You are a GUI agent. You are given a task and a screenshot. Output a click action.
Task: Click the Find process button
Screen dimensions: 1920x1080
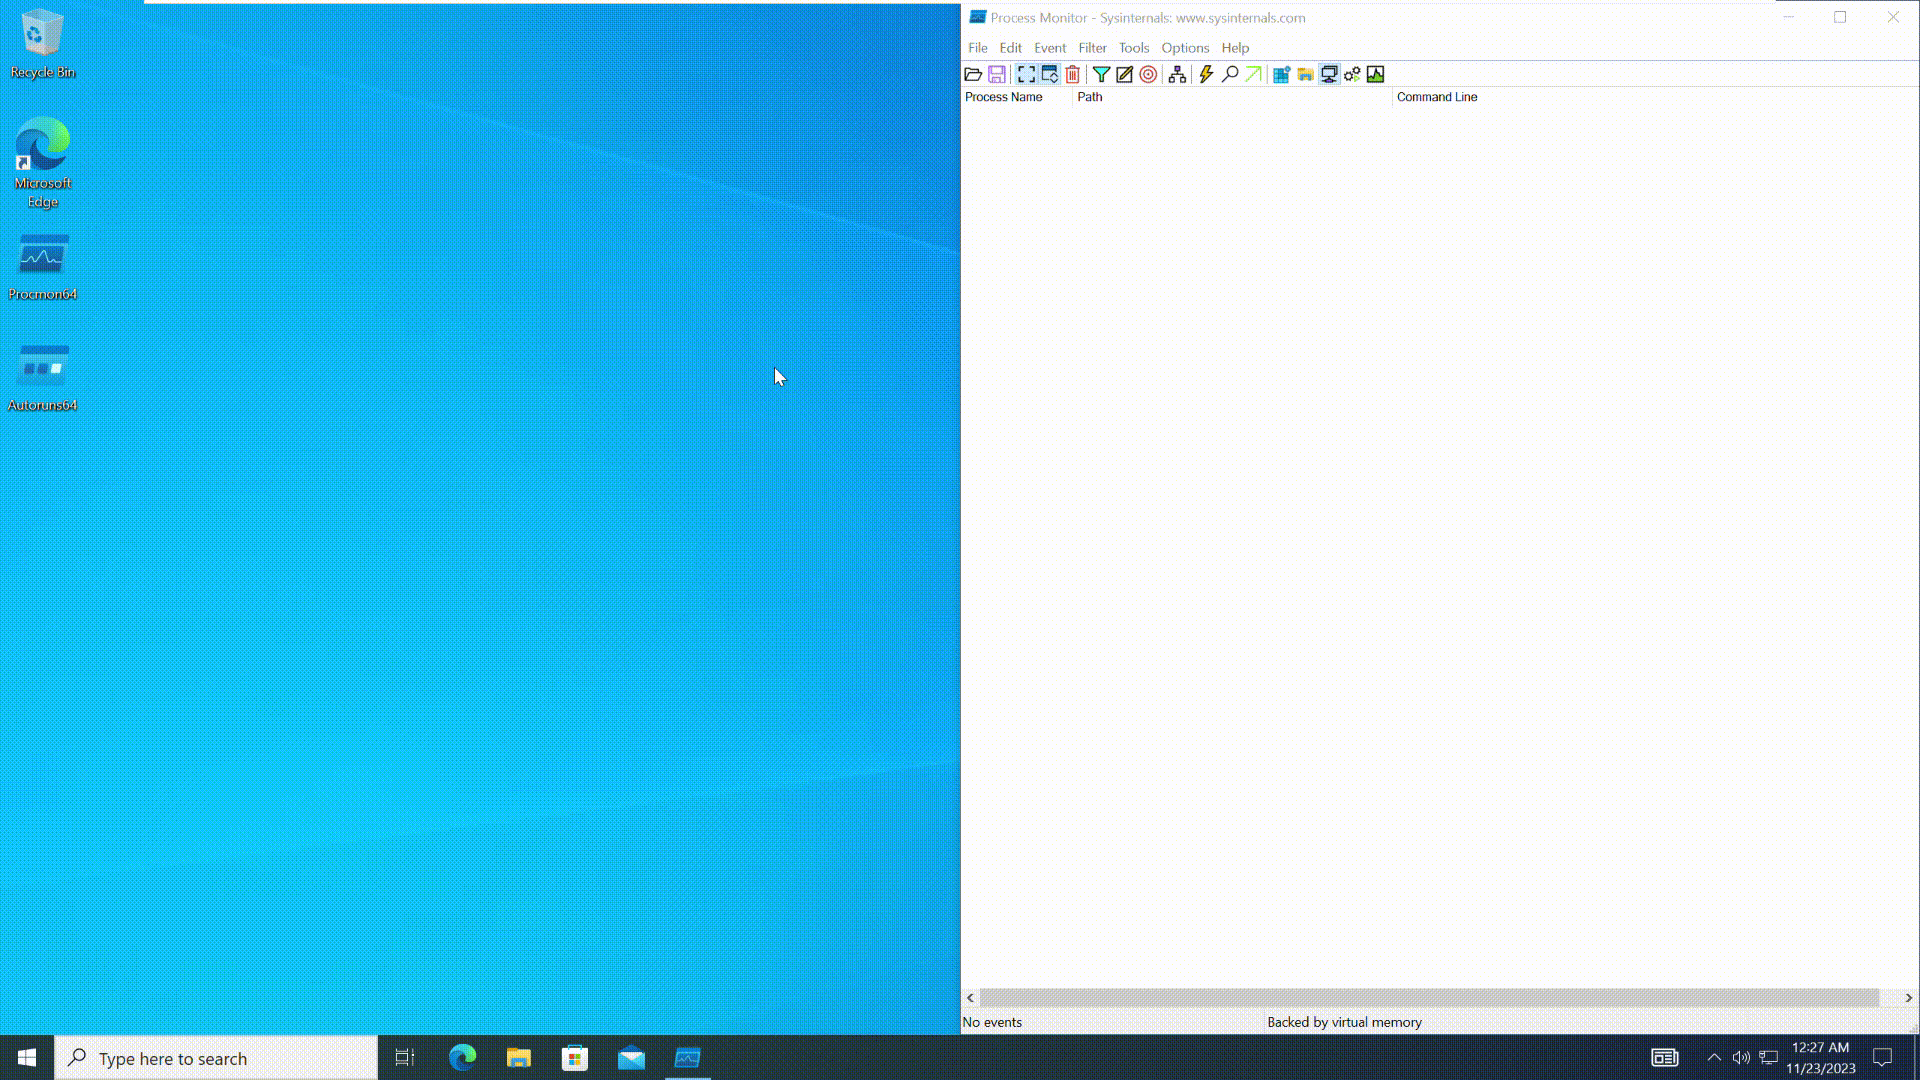1229,73
